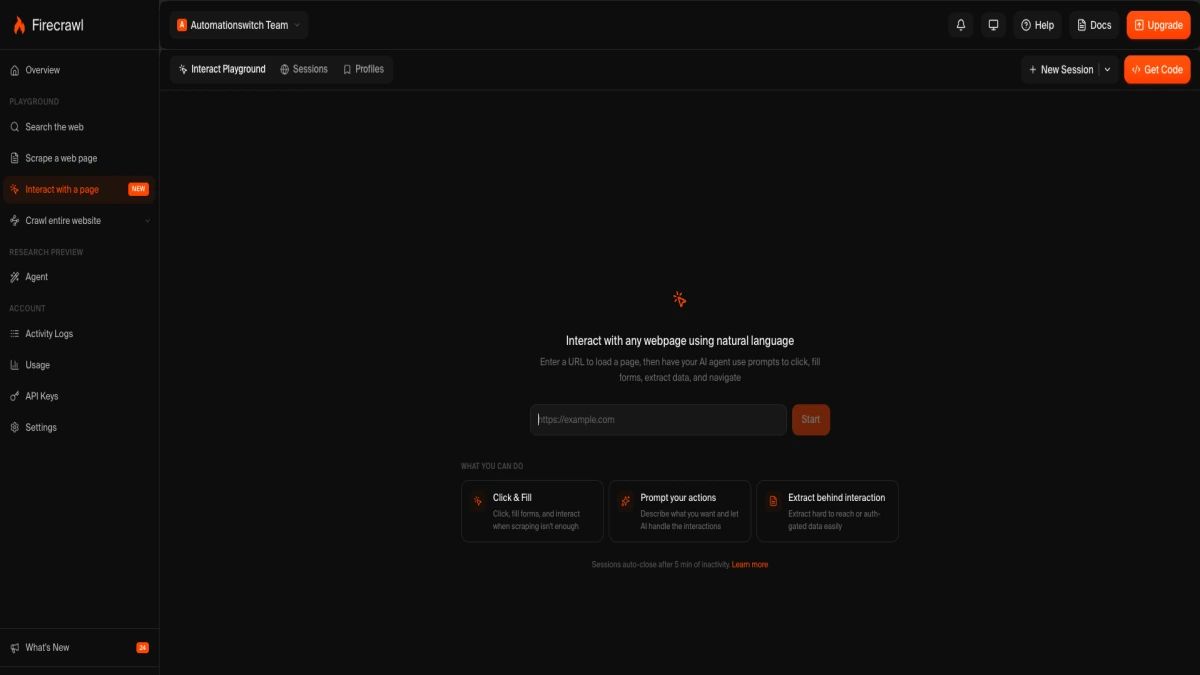This screenshot has width=1200, height=675.
Task: Switch to the Sessions tab
Action: click(x=304, y=69)
